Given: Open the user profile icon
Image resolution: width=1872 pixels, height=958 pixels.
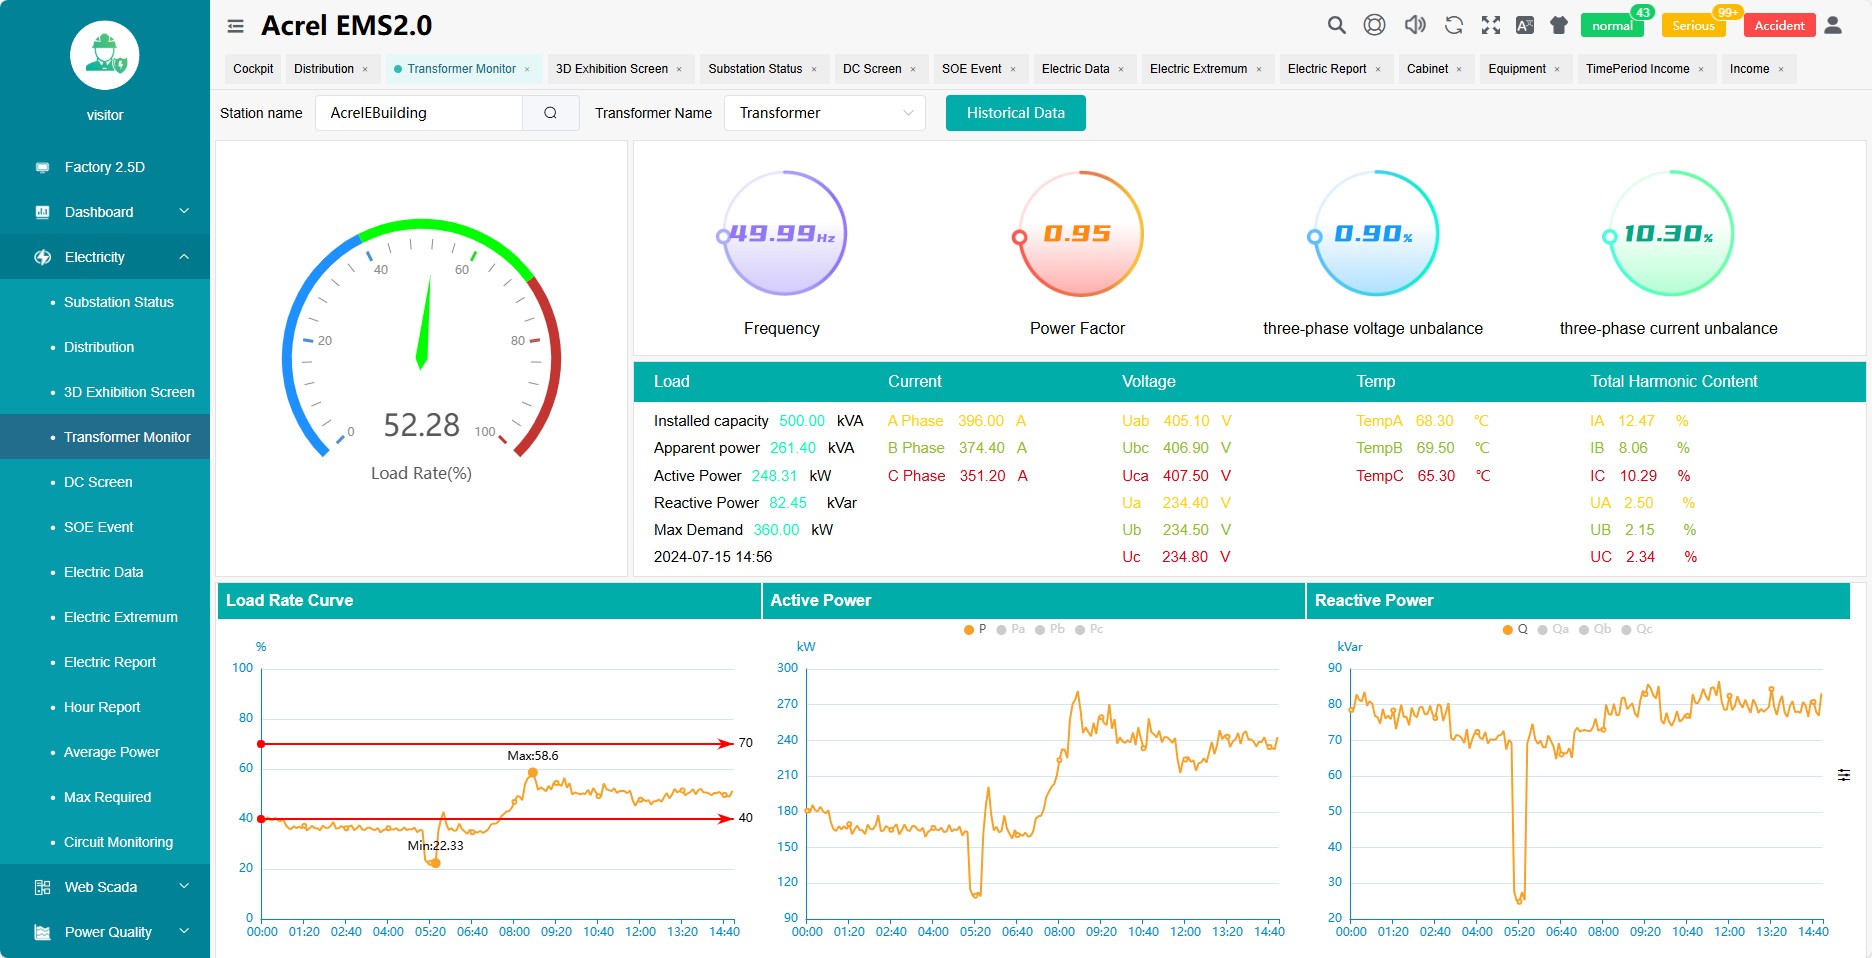Looking at the screenshot, I should [1833, 25].
